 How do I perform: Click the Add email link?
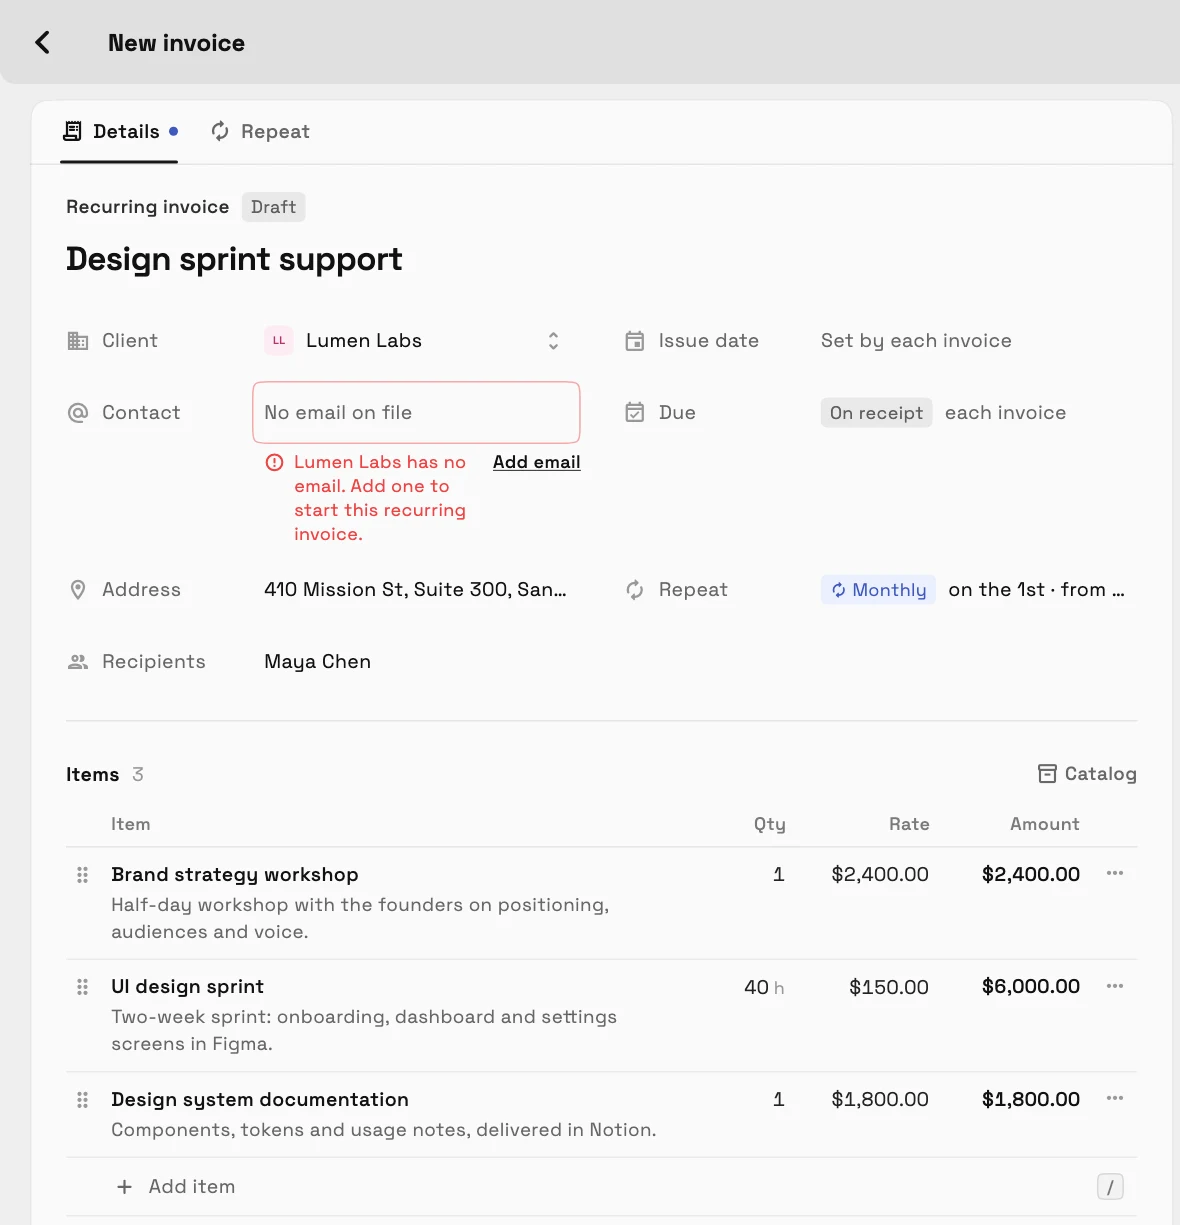point(536,462)
